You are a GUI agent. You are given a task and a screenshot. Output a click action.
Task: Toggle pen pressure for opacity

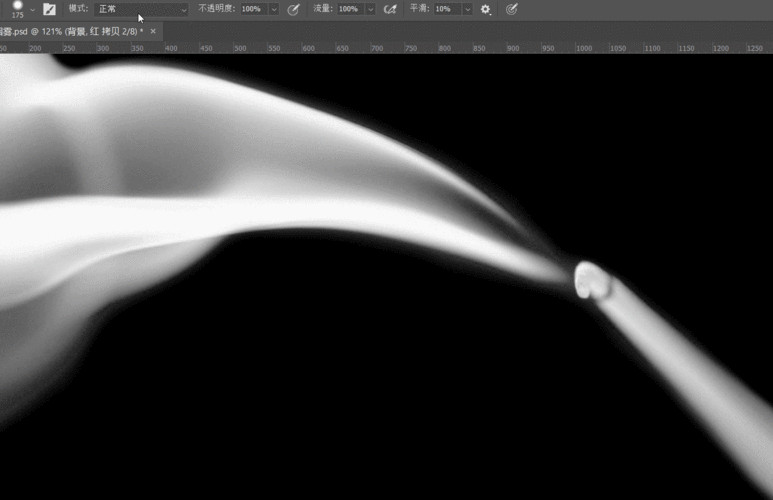[x=293, y=9]
